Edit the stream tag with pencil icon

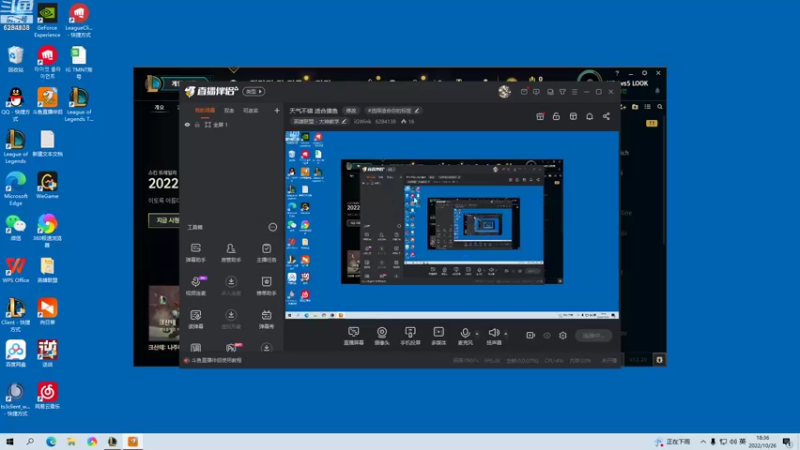click(x=417, y=110)
